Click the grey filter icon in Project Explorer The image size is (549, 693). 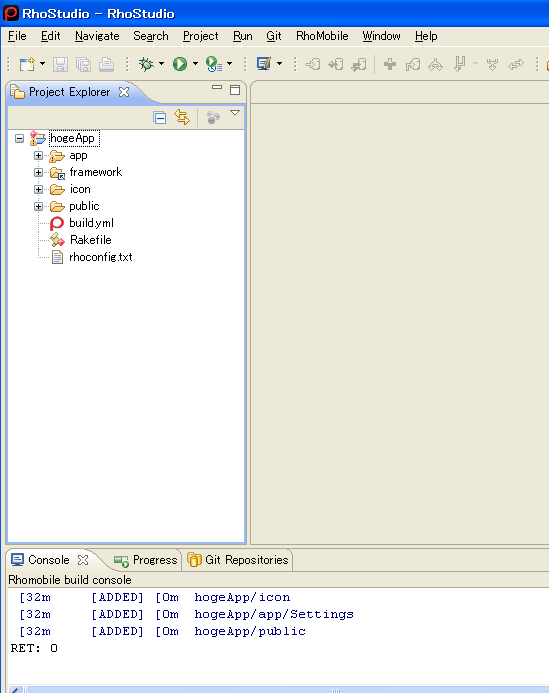214,118
